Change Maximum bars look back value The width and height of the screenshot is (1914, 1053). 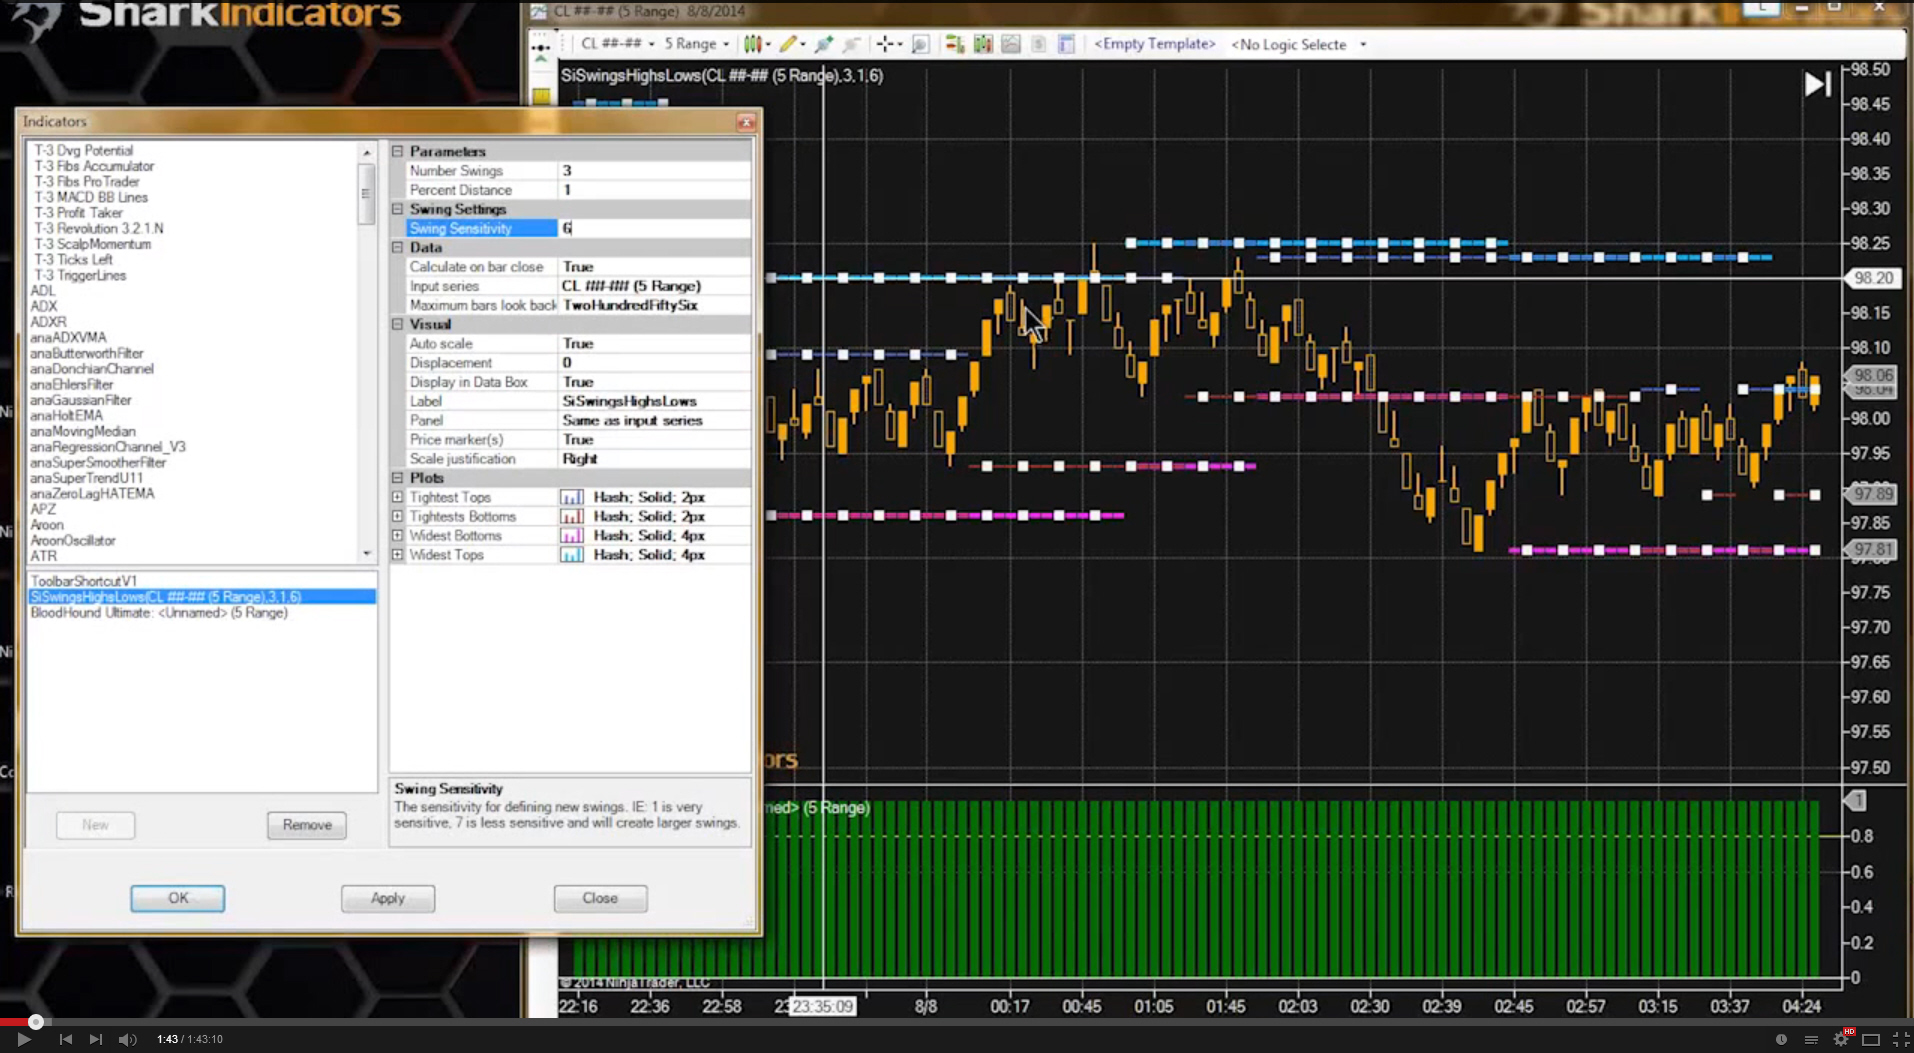coord(654,305)
